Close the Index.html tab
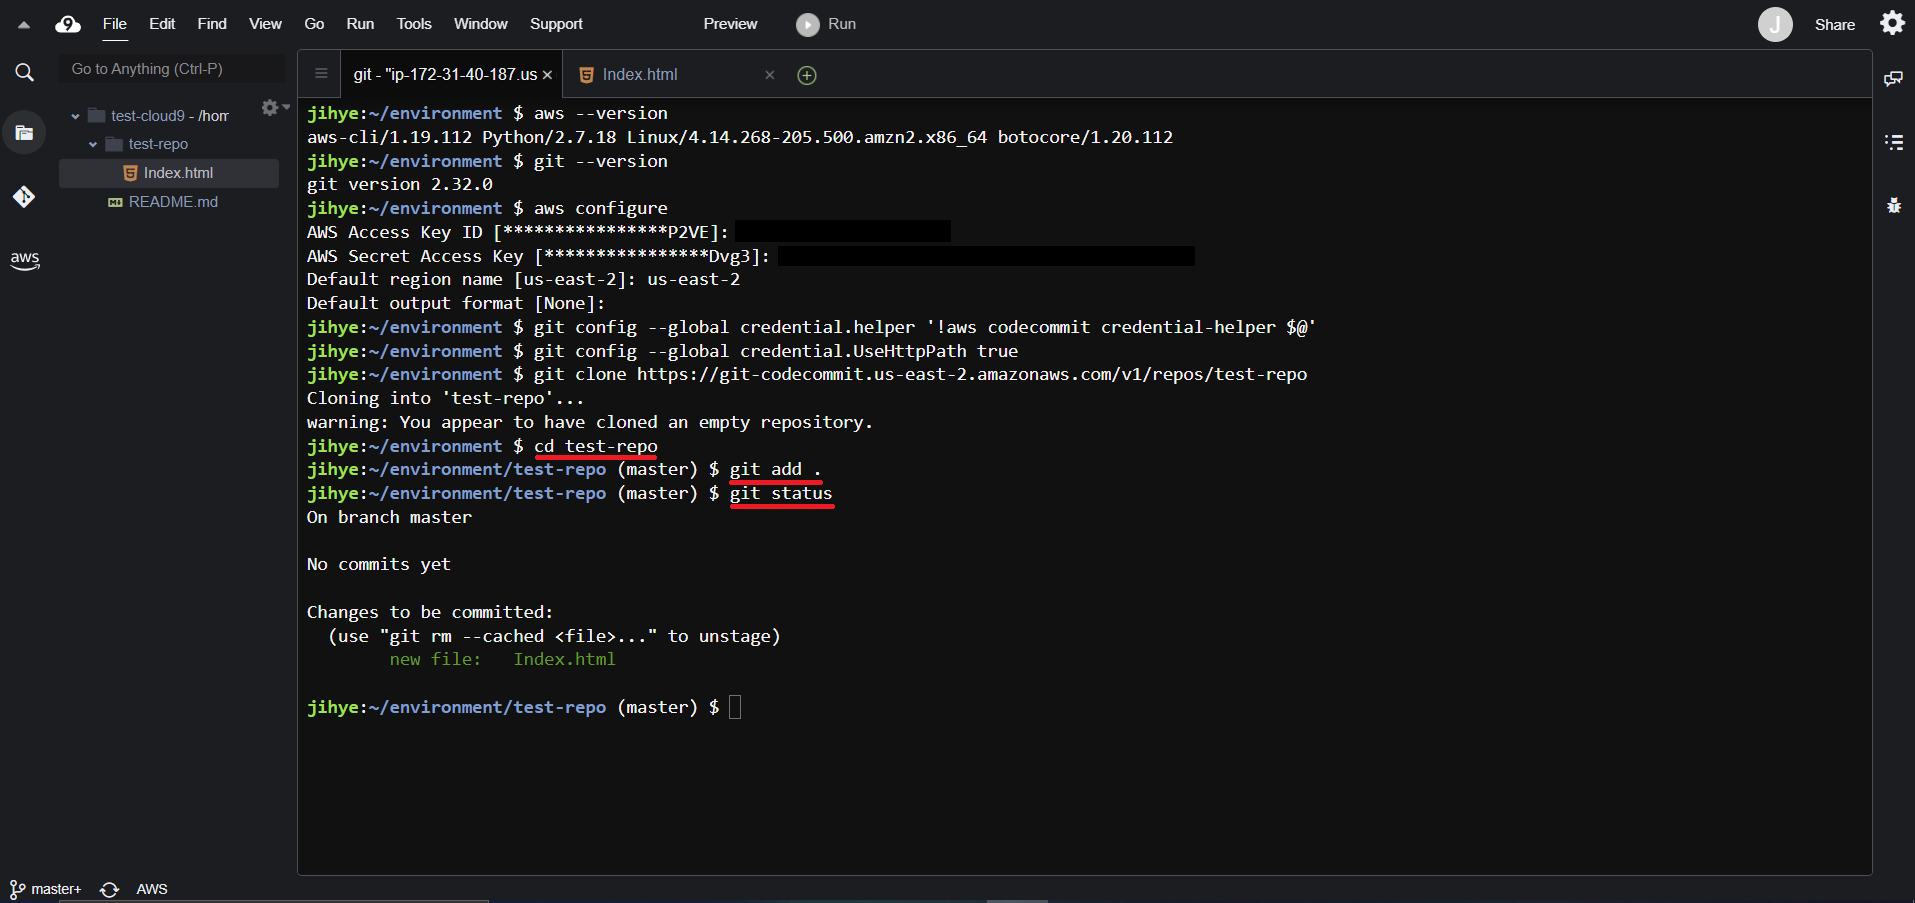This screenshot has width=1915, height=903. [770, 75]
